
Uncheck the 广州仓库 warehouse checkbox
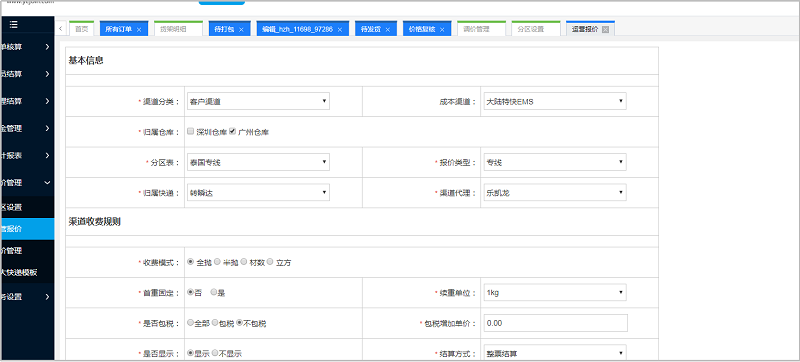232,132
